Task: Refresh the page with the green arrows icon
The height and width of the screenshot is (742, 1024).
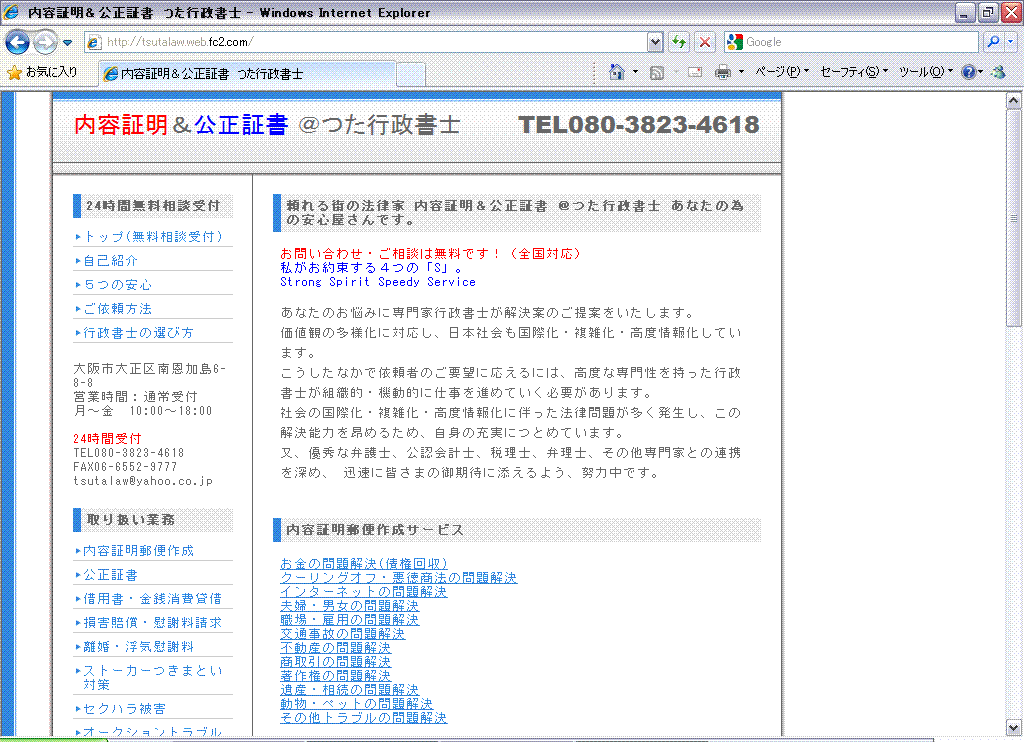Action: pyautogui.click(x=680, y=42)
